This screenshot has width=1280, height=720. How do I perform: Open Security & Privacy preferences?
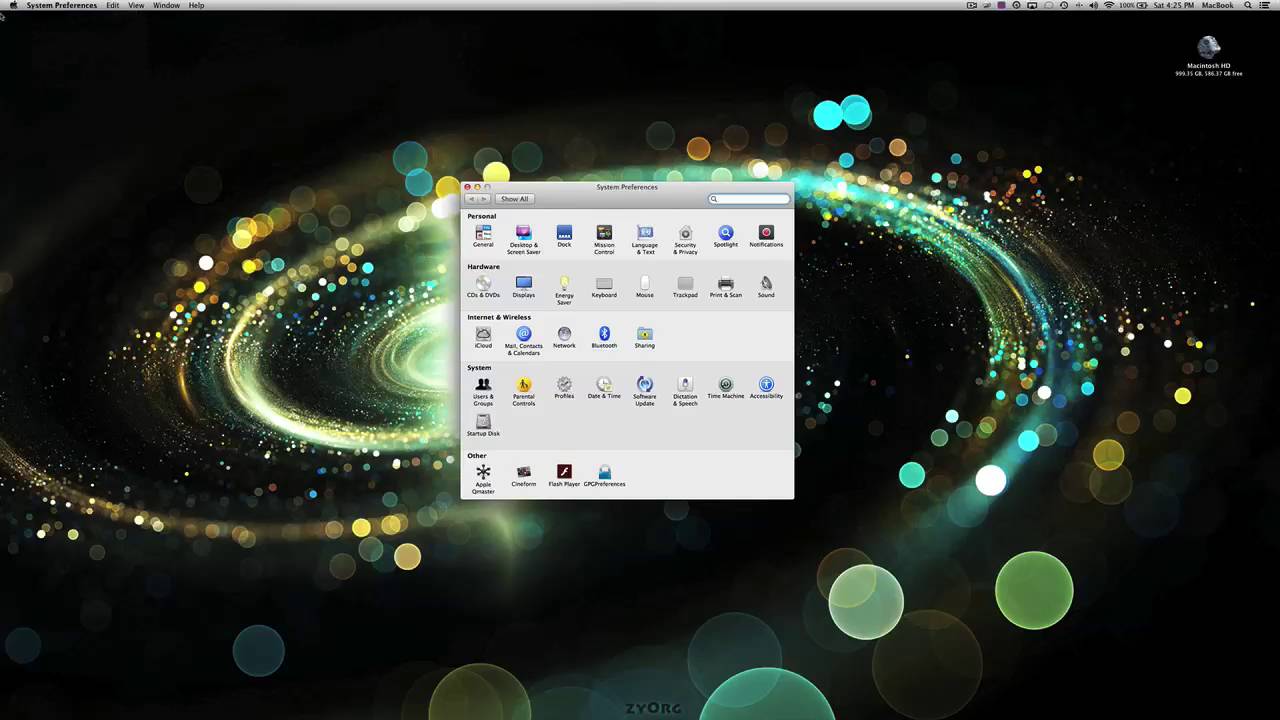(x=685, y=239)
